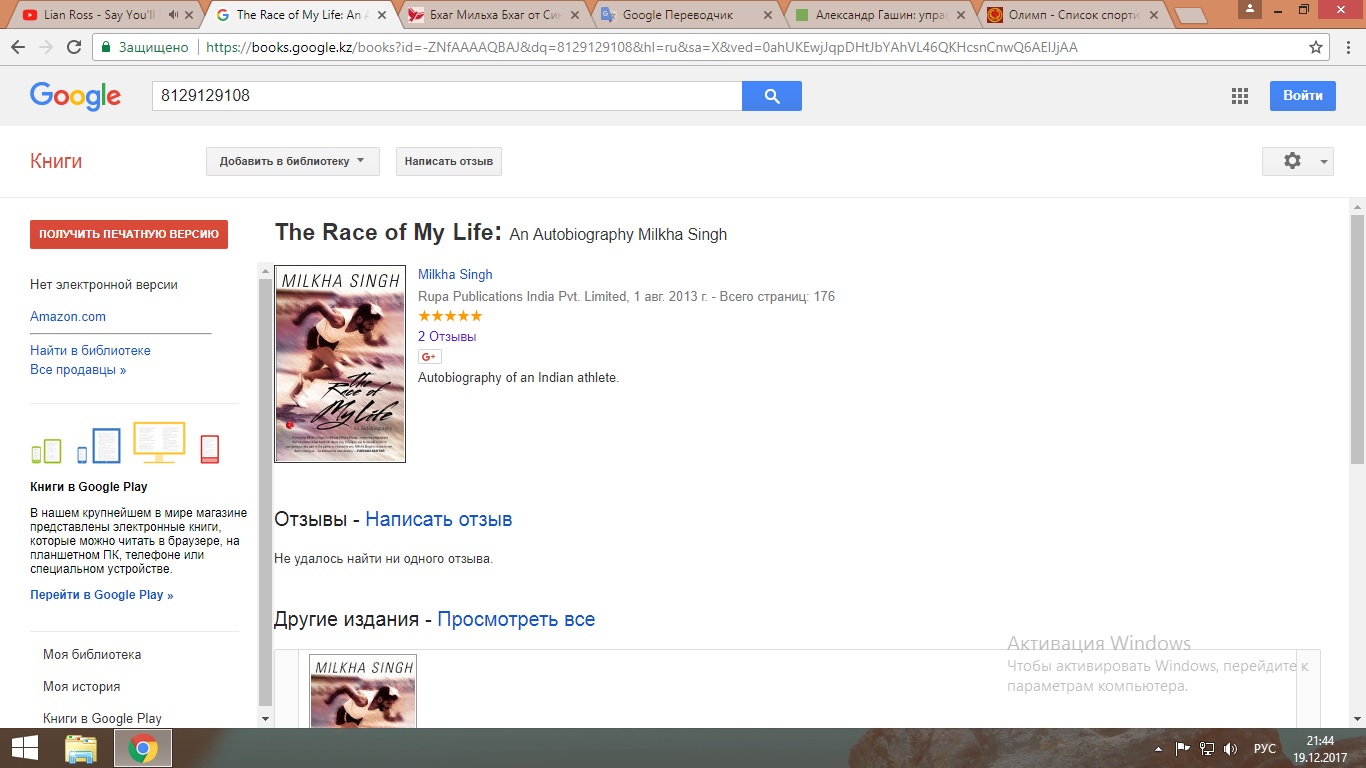Click other edition cover thumbnail
The image size is (1366, 768).
[363, 691]
